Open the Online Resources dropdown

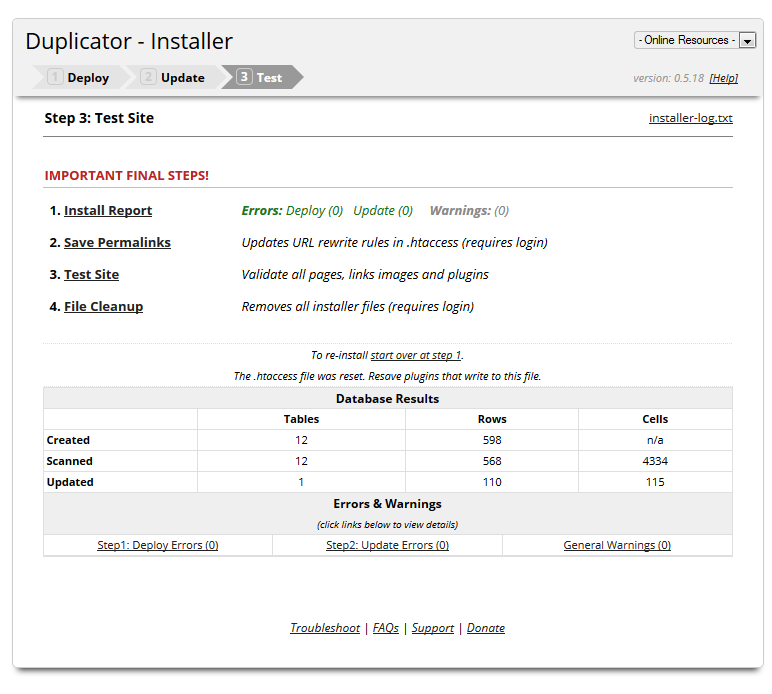pyautogui.click(x=695, y=40)
